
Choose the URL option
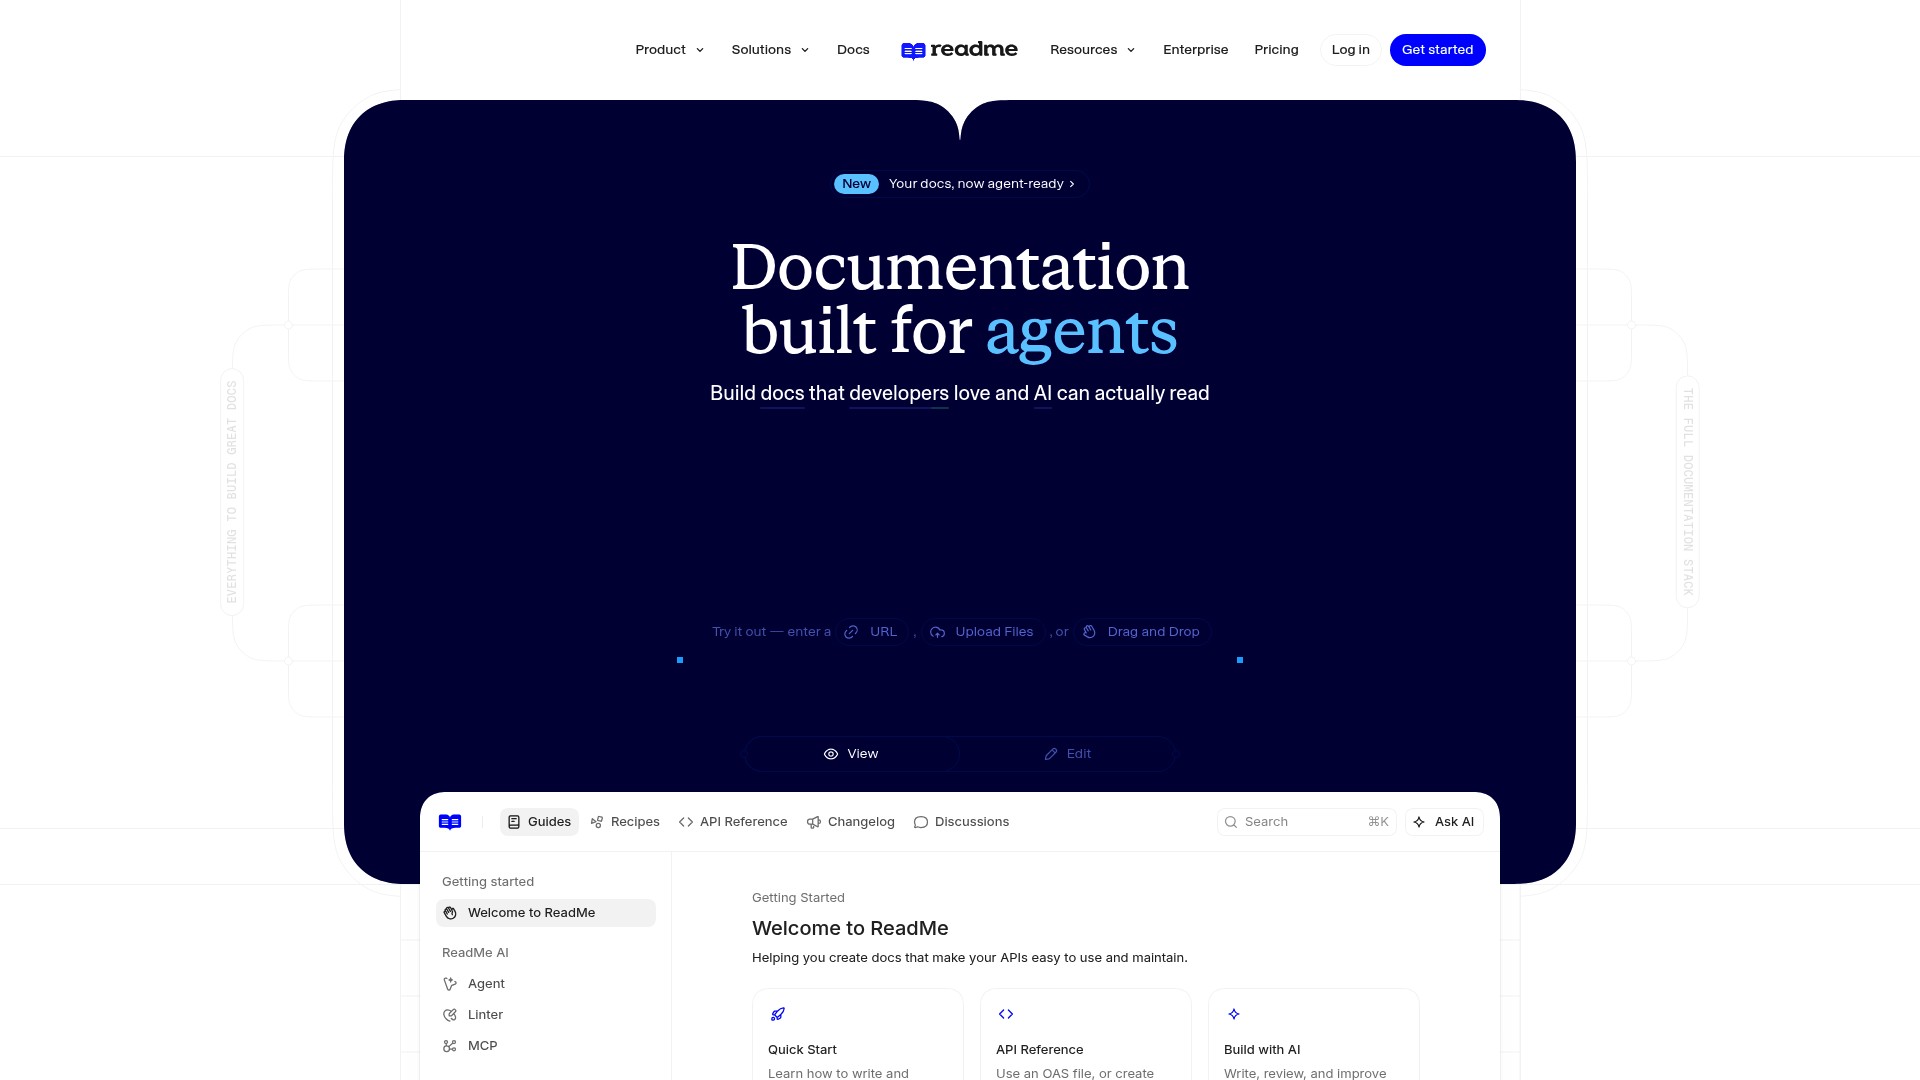click(872, 632)
